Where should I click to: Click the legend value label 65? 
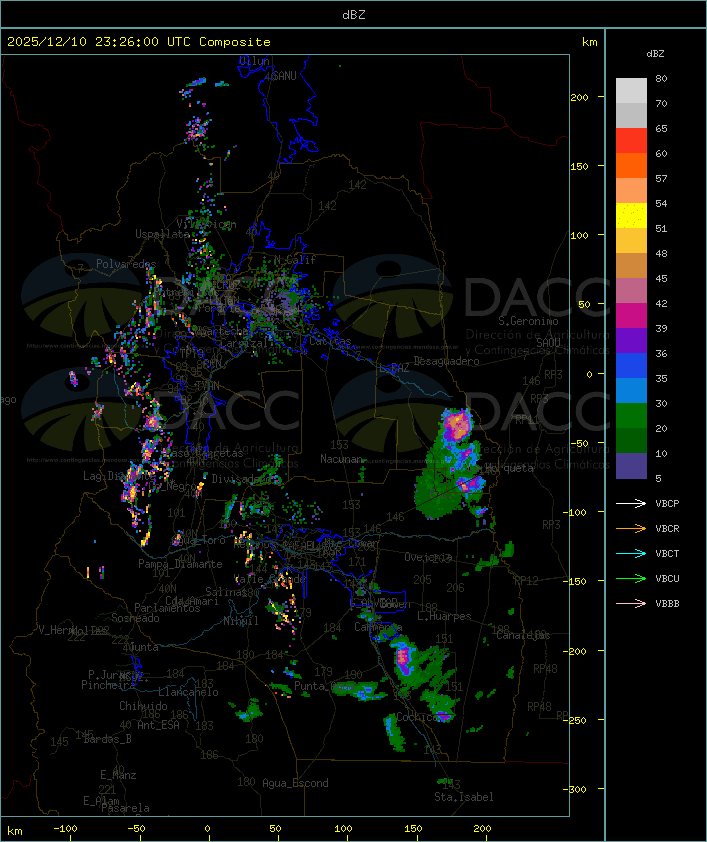(x=661, y=129)
